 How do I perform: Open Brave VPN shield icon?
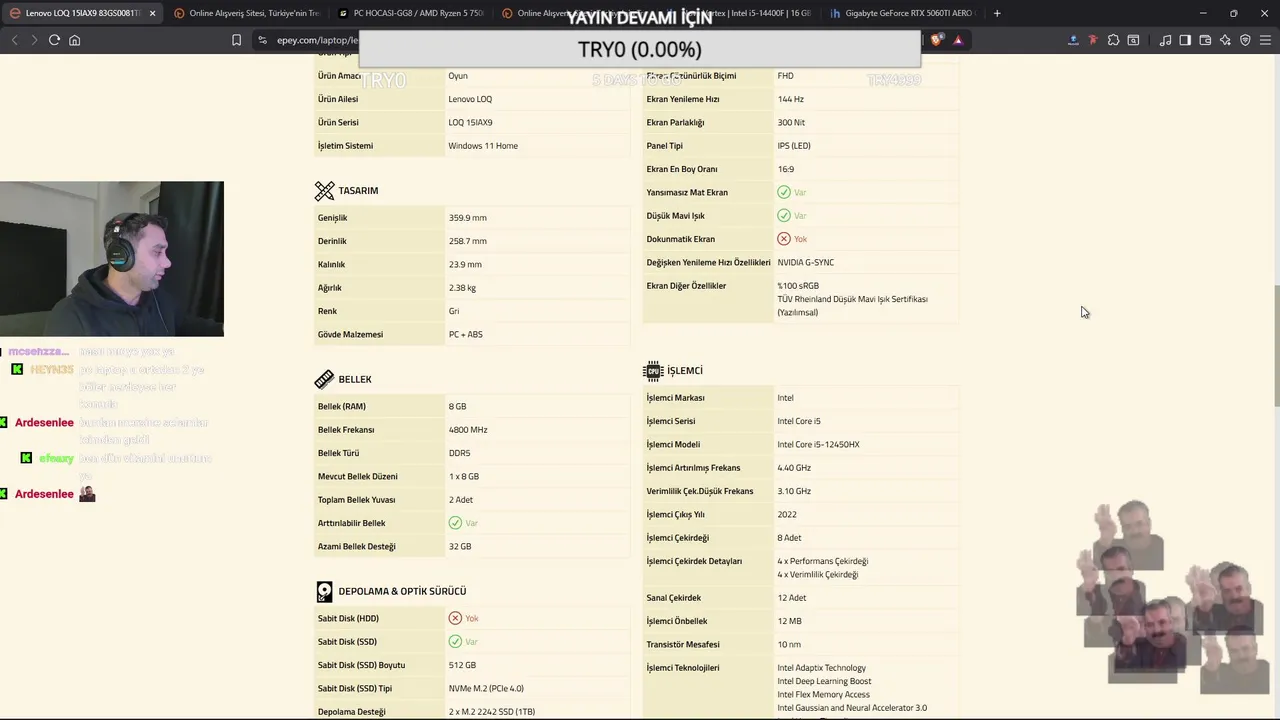[1245, 40]
